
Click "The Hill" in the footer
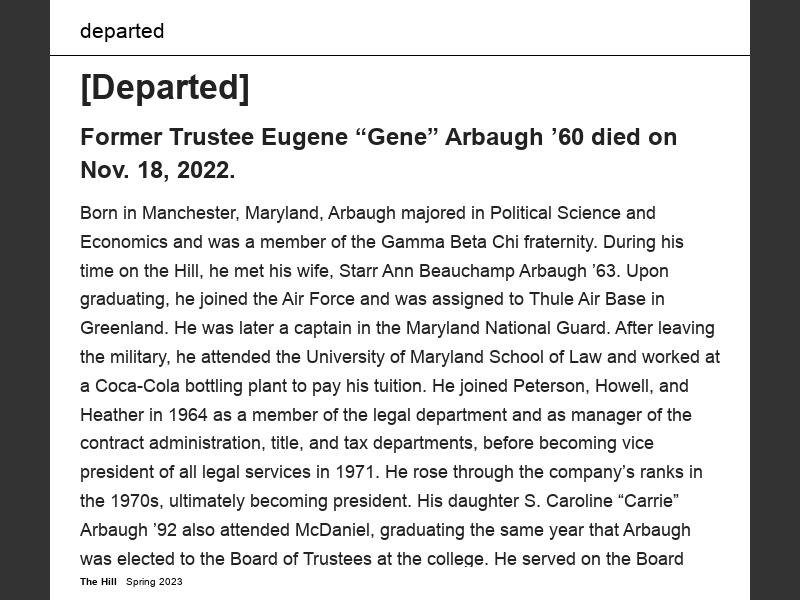pos(98,582)
